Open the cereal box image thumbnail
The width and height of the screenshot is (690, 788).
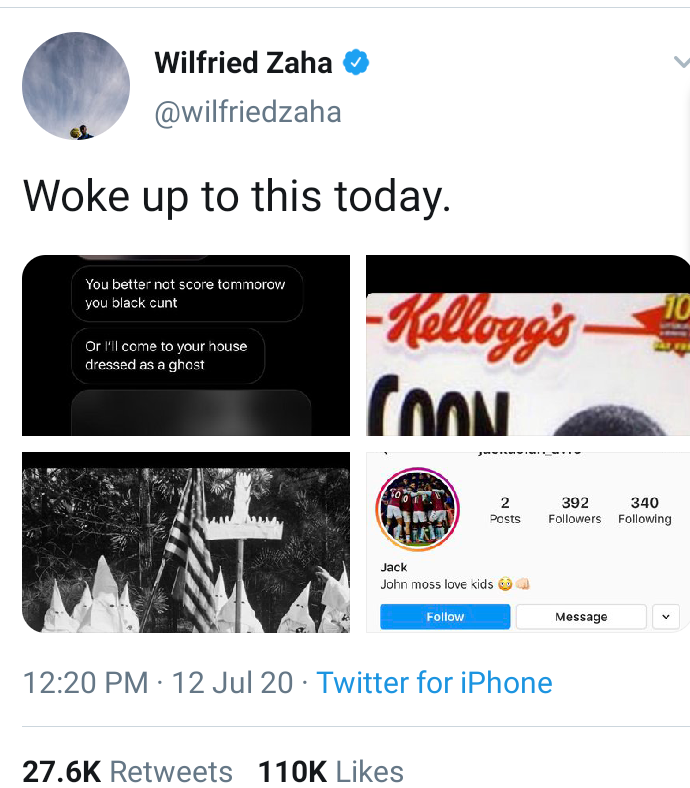click(528, 345)
